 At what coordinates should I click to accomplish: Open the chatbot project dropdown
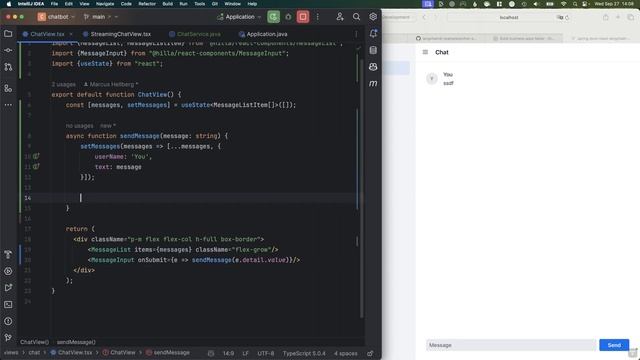[57, 17]
